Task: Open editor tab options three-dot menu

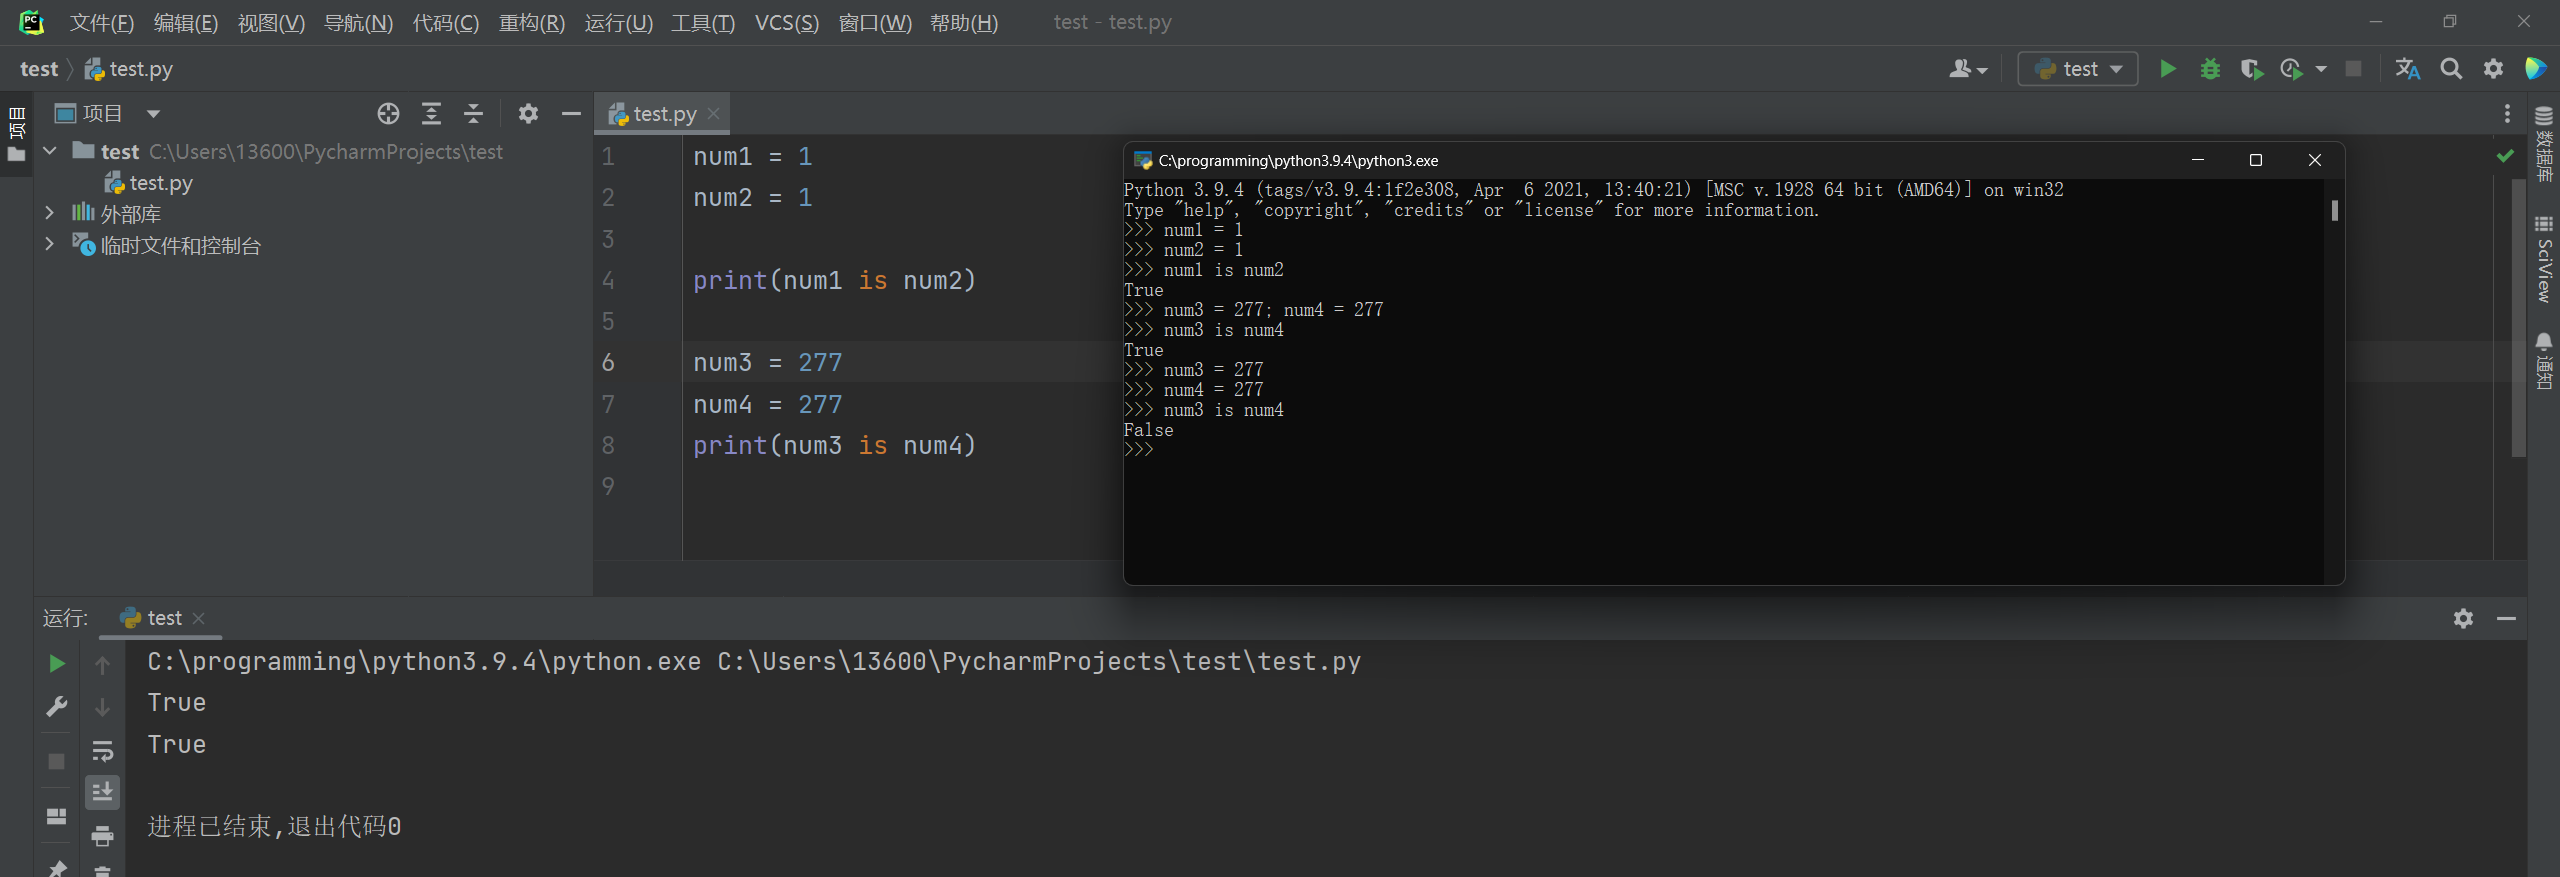Action: pos(2507,114)
